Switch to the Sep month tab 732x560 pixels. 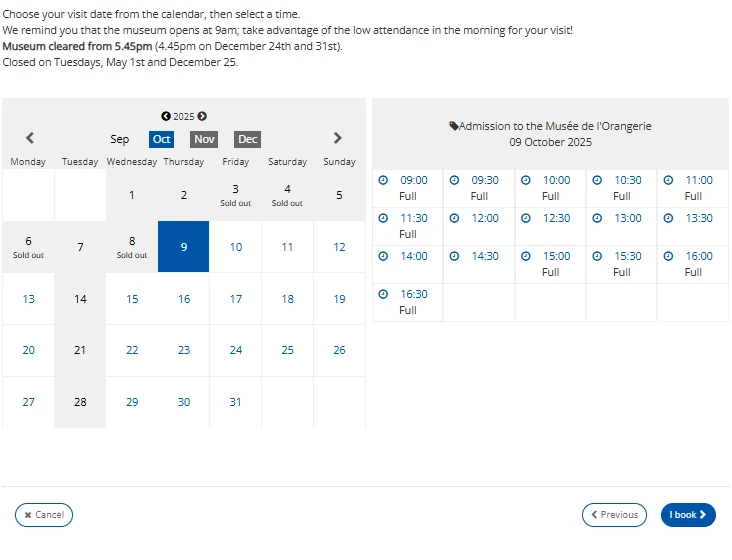tap(120, 140)
